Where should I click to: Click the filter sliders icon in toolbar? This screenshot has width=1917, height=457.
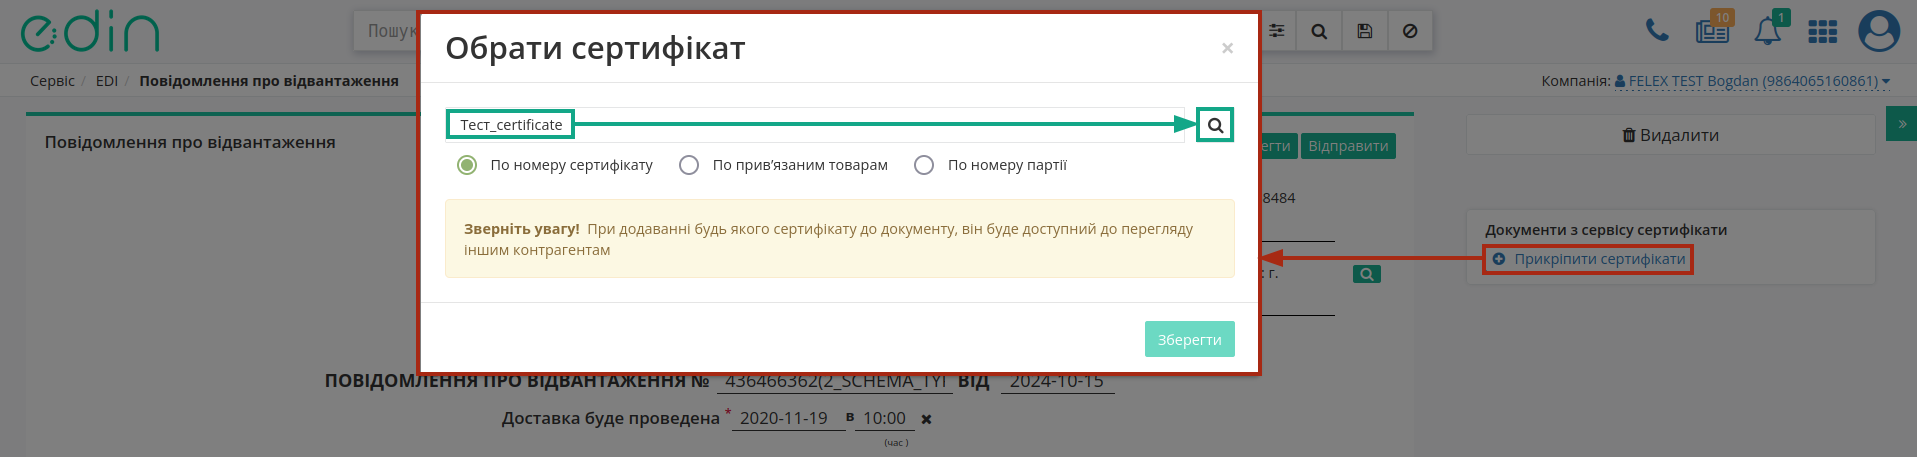point(1277,31)
